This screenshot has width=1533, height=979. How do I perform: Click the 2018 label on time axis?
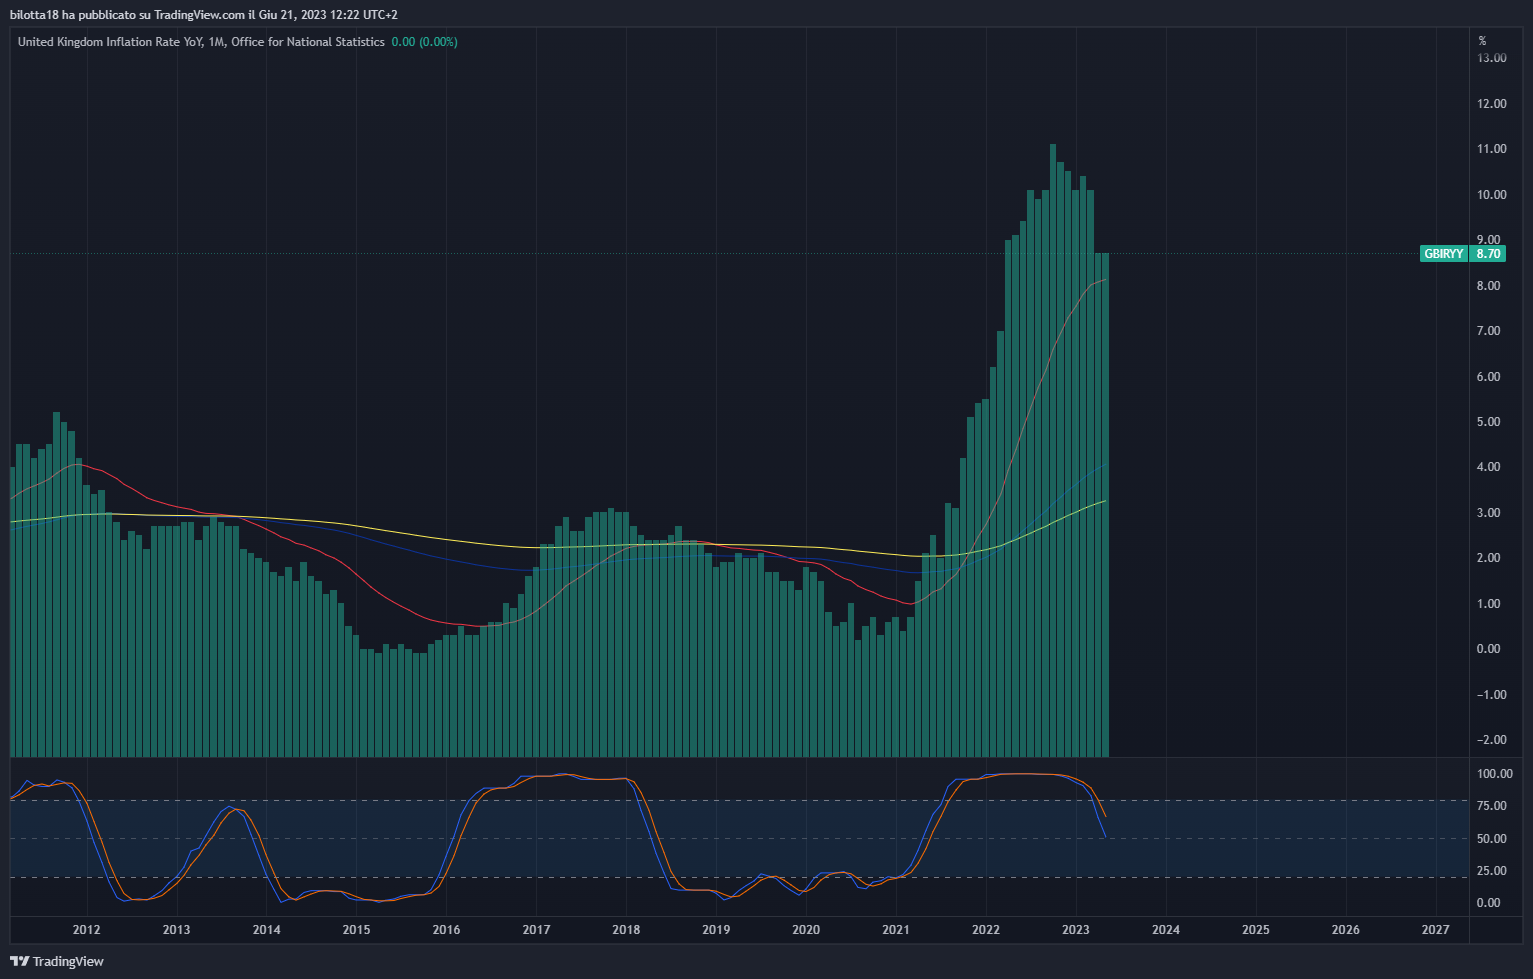[626, 930]
